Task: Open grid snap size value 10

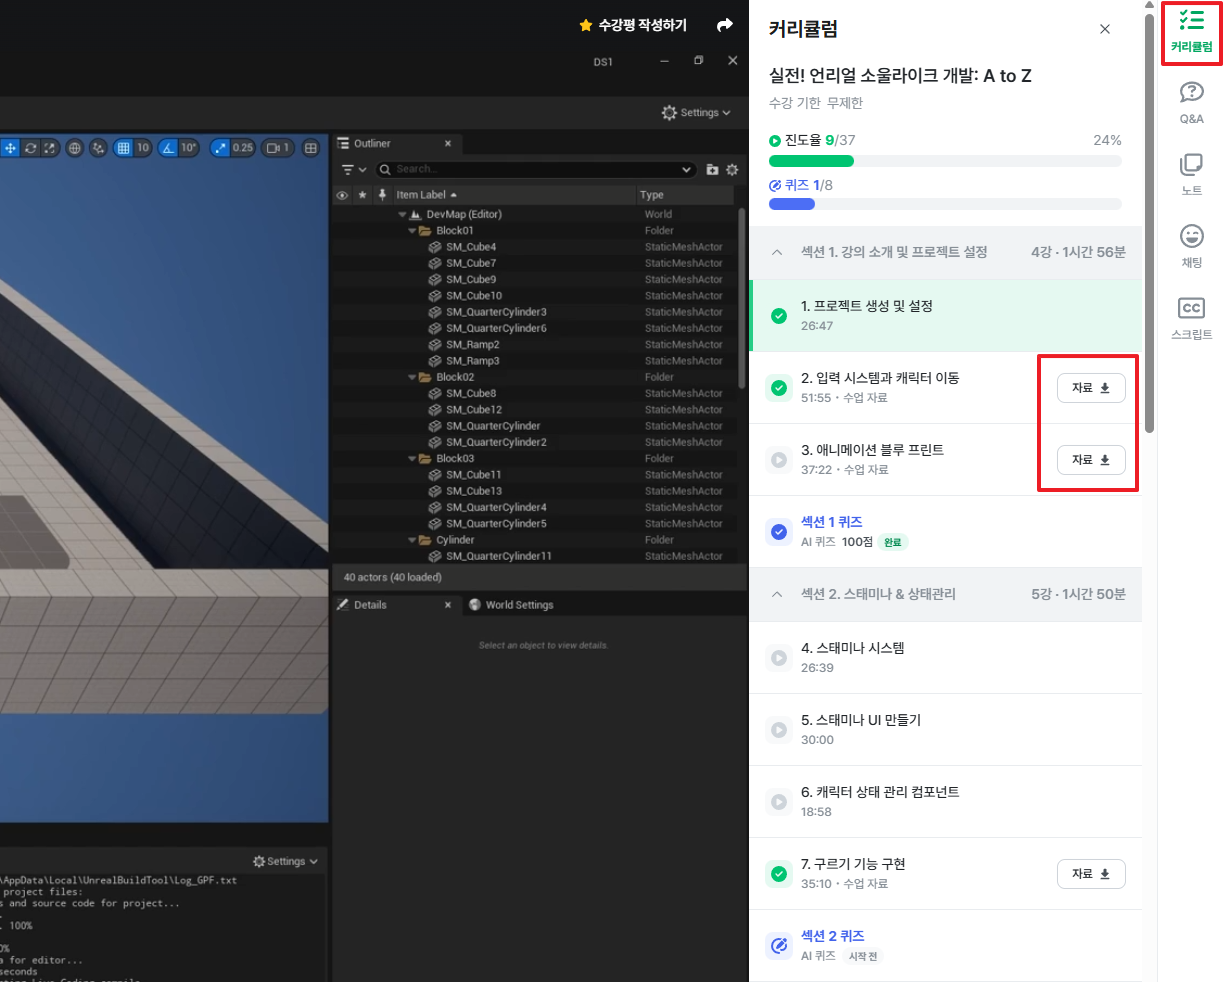Action: (x=143, y=148)
